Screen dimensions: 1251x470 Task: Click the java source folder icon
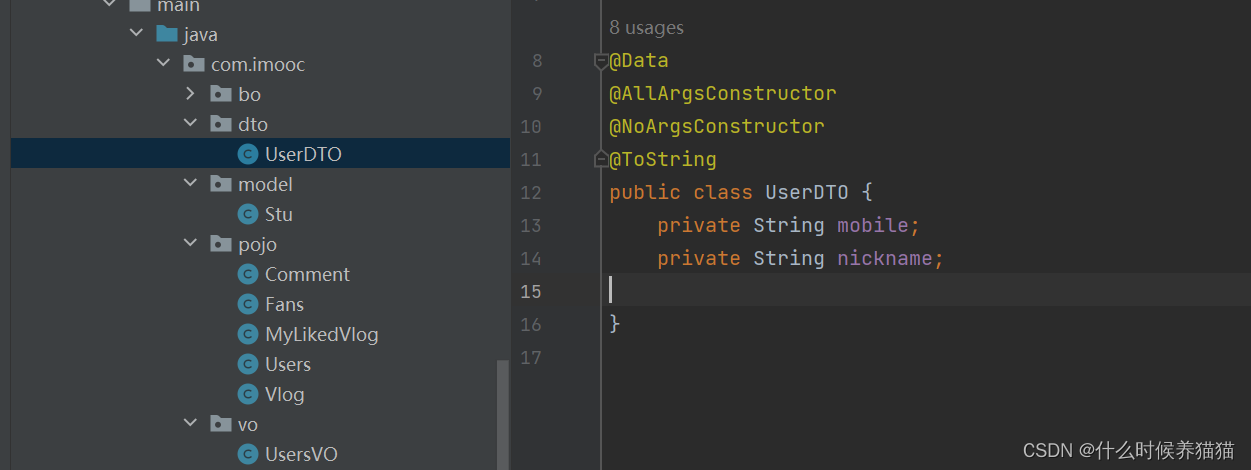click(x=167, y=34)
